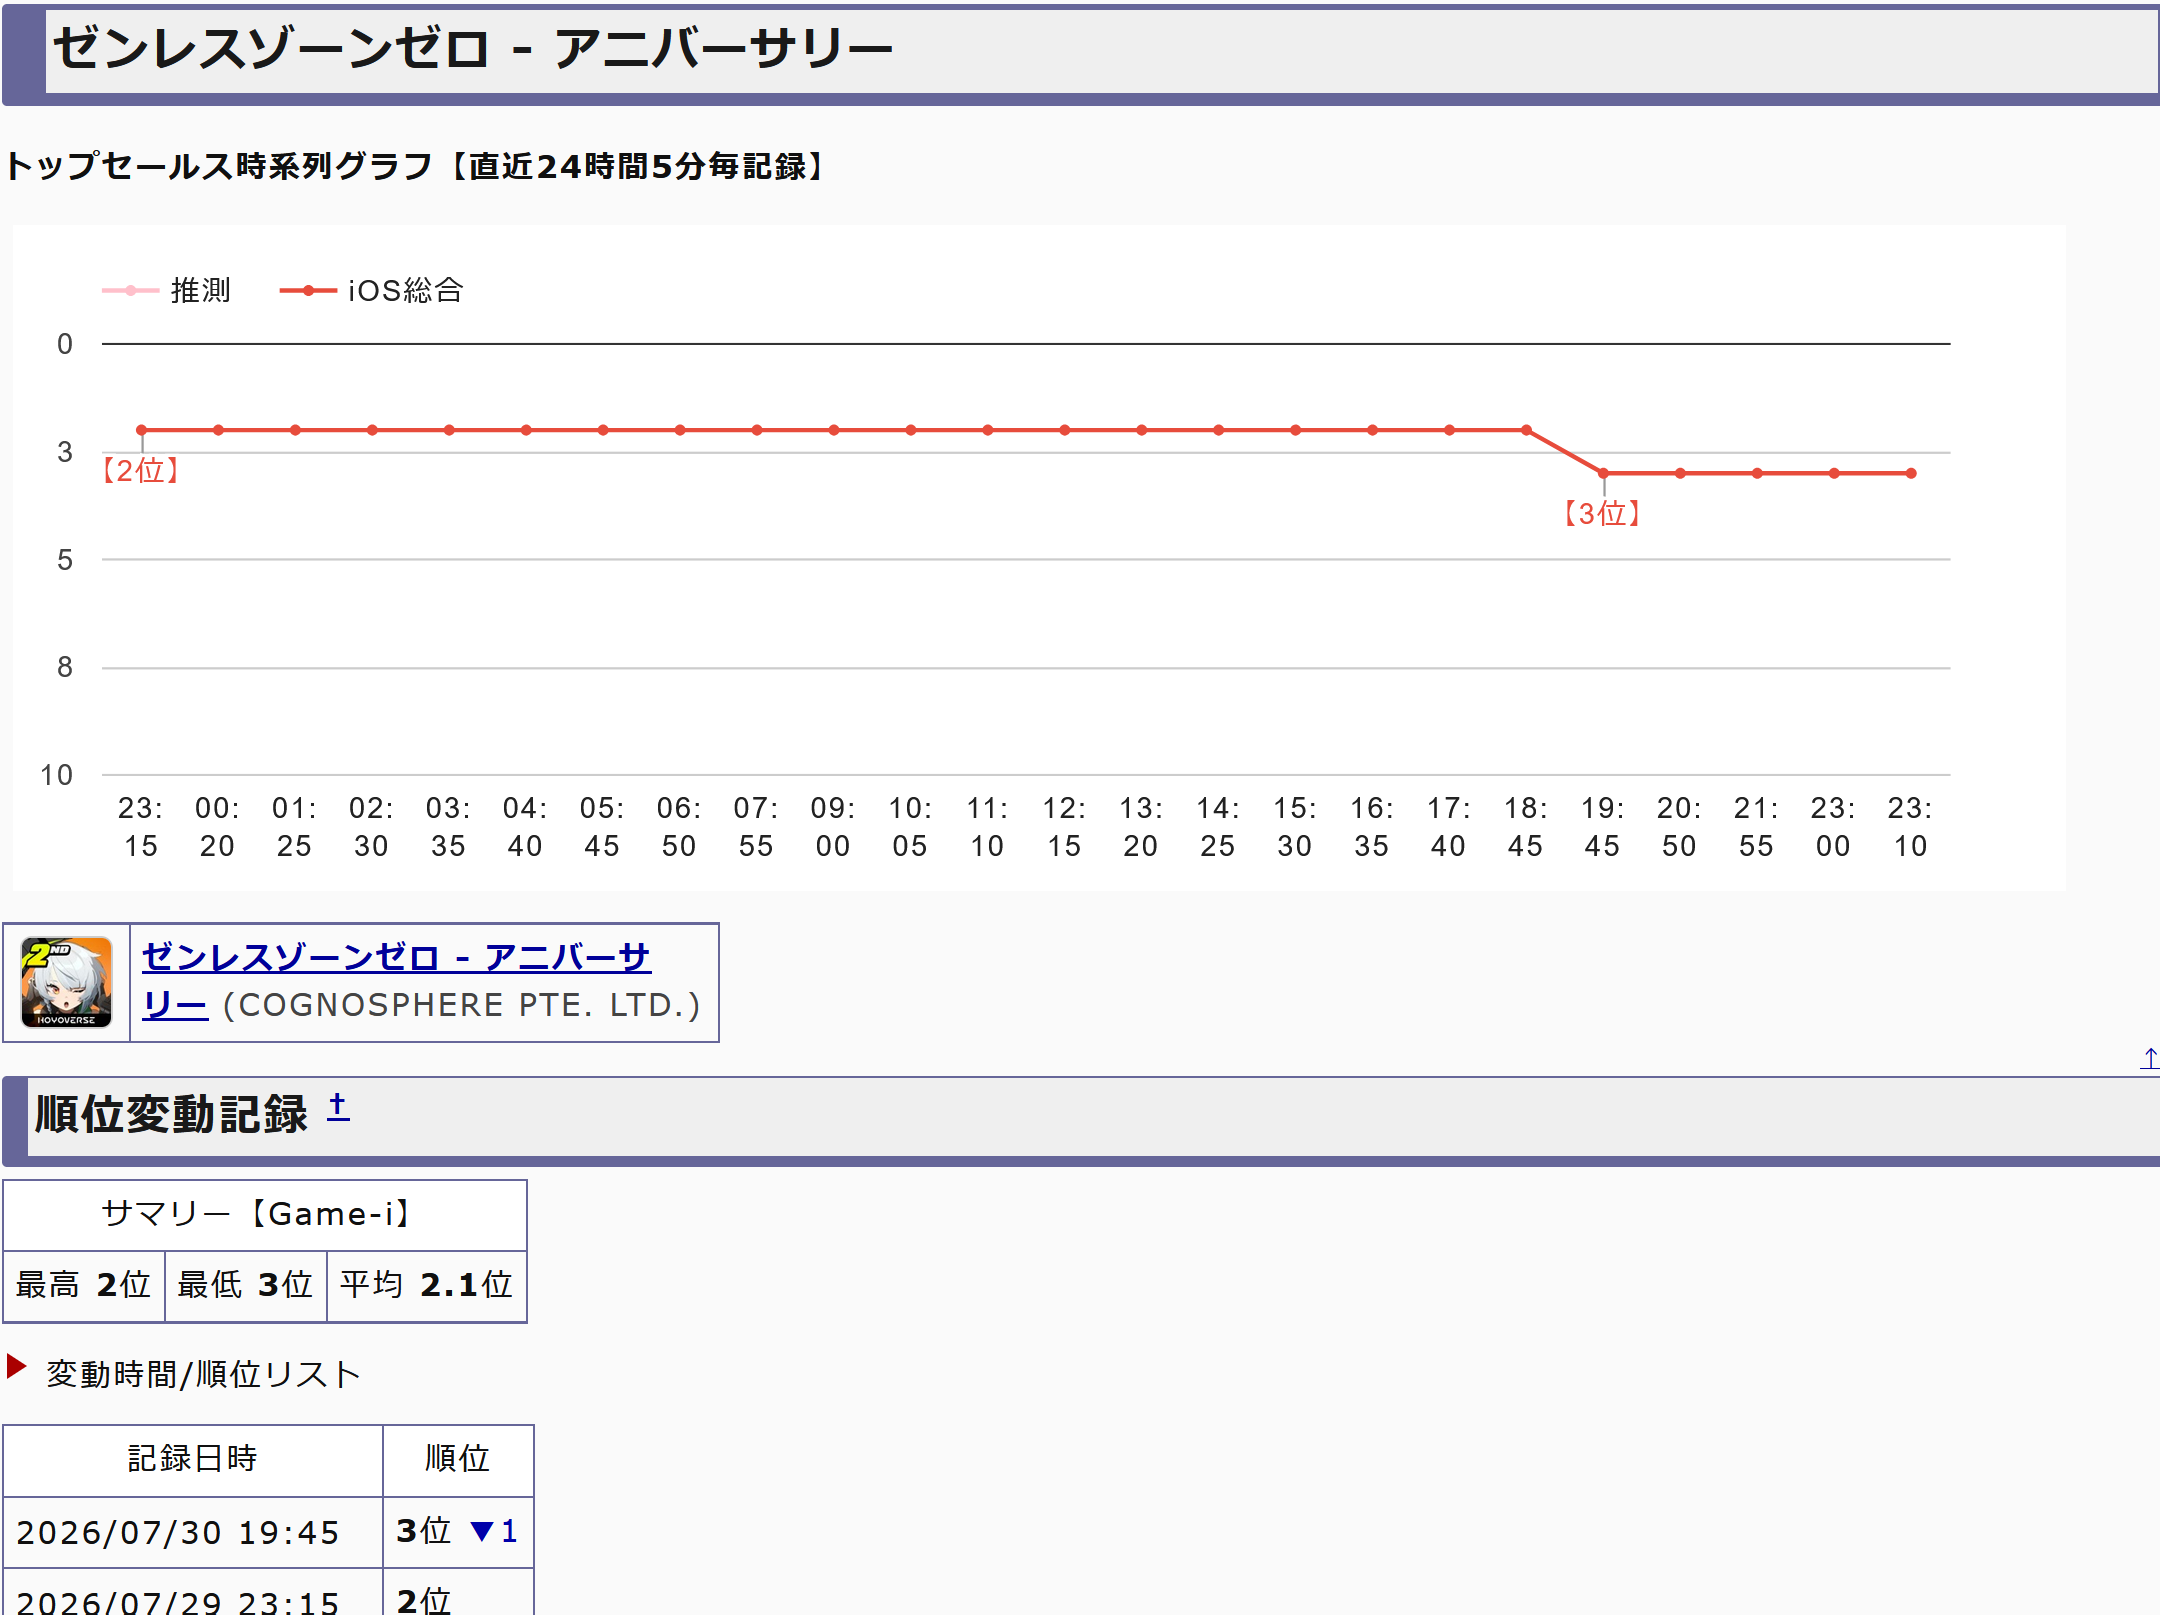Click the (COGNOSPHERE PTE. LTD.) developer text
Viewport: 2160px width, 1615px height.
coord(462,1005)
